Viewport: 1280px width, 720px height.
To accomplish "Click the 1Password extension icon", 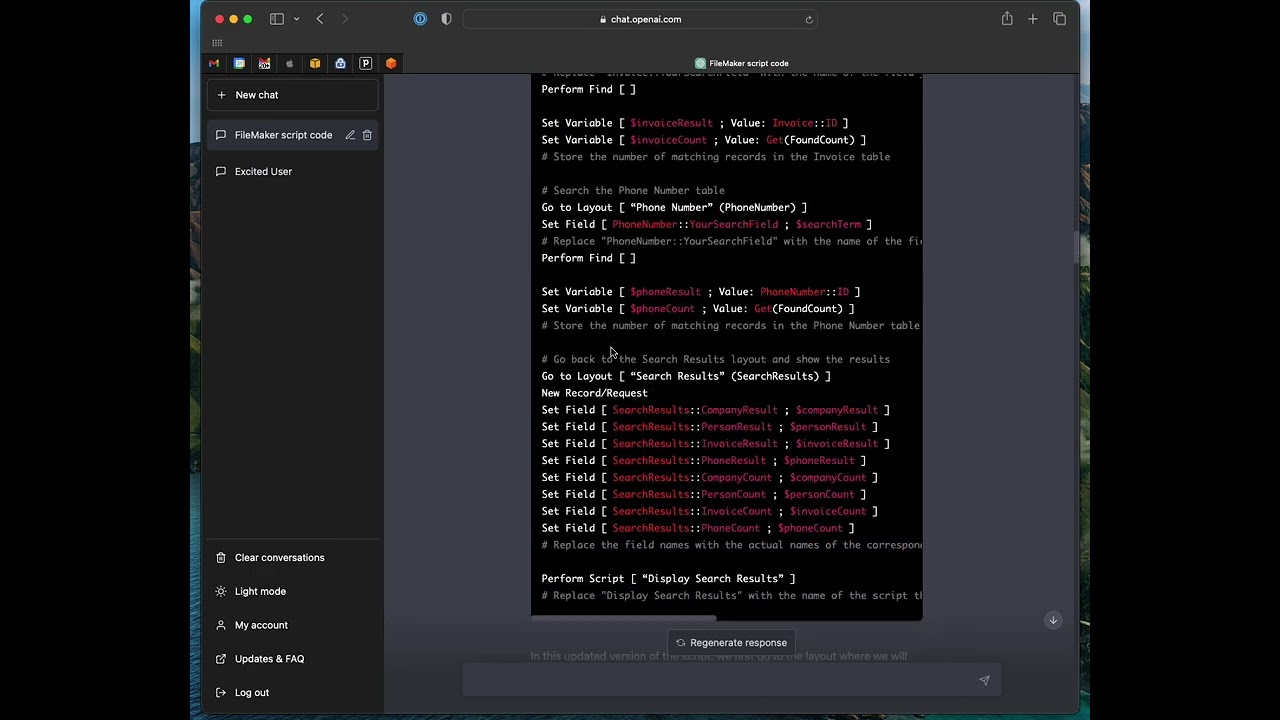I will coord(420,19).
